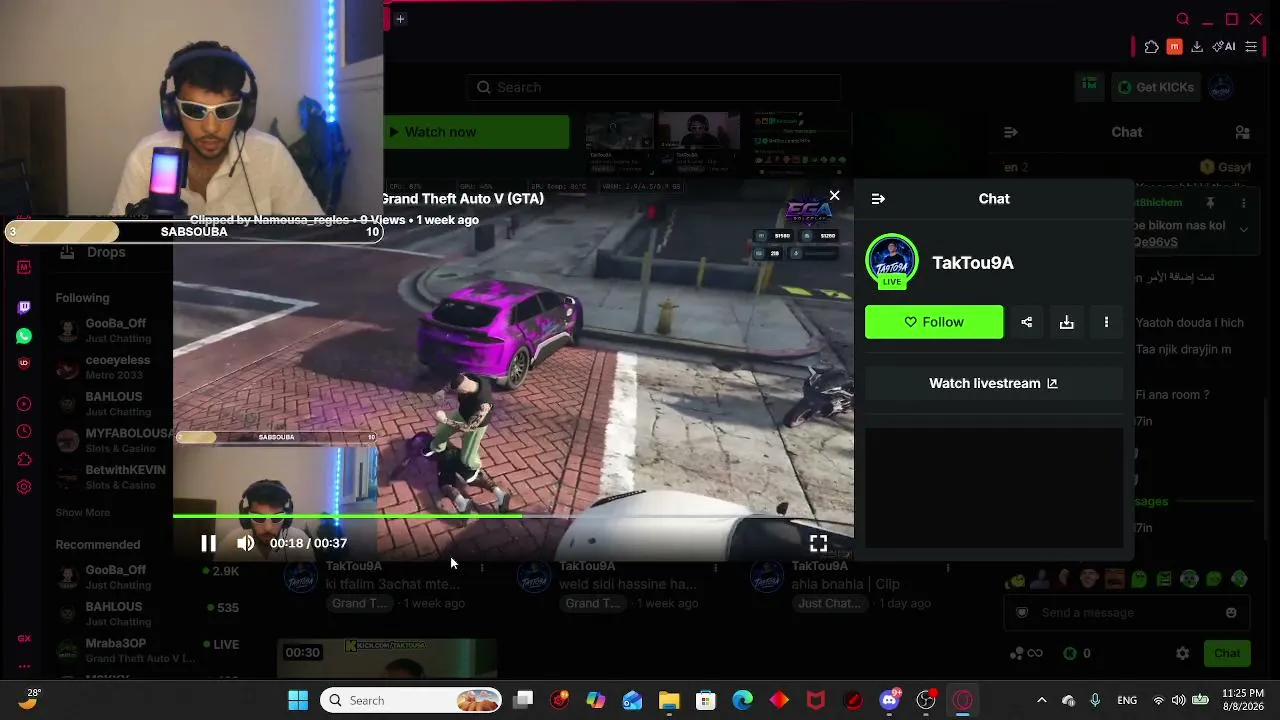Image resolution: width=1280 pixels, height=720 pixels.
Task: Open the Opera sidebar player icon
Action: 24,404
